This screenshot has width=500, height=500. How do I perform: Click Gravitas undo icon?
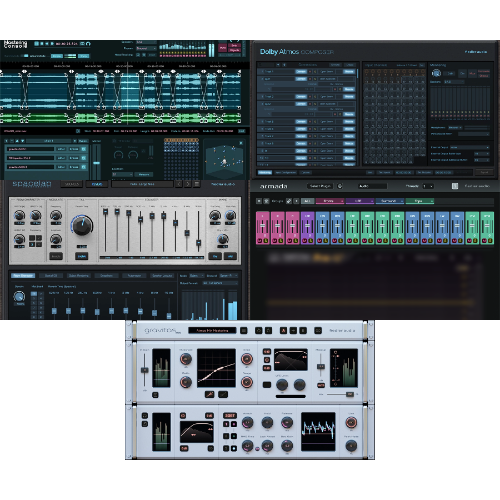pyautogui.click(x=258, y=330)
